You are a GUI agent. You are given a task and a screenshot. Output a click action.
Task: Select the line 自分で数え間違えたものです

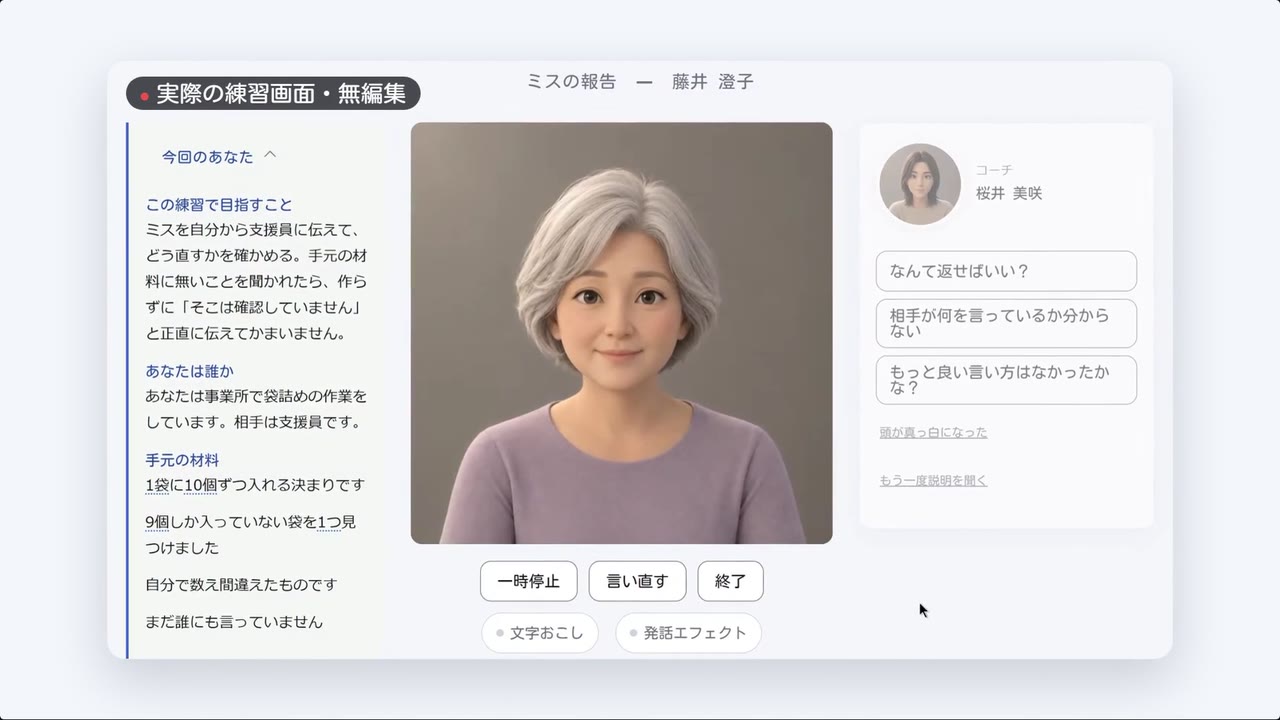click(x=241, y=585)
